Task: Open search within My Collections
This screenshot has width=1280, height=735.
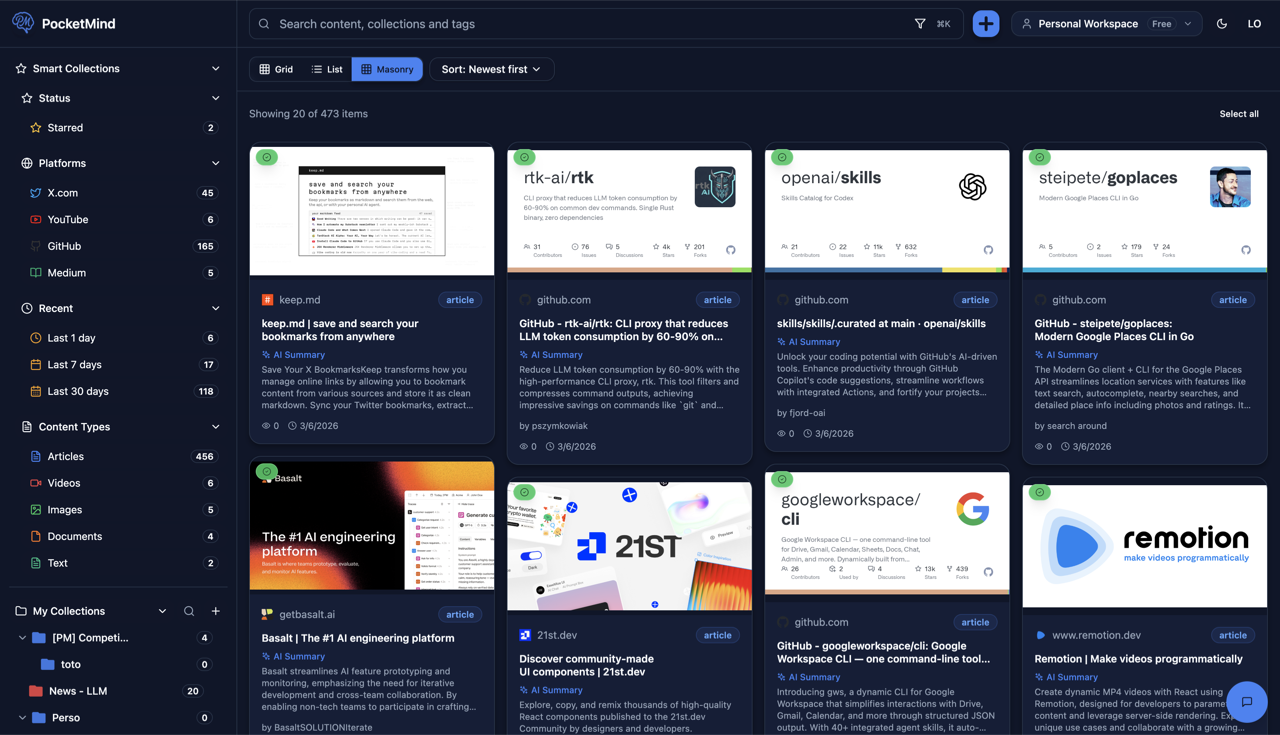Action: click(x=188, y=610)
